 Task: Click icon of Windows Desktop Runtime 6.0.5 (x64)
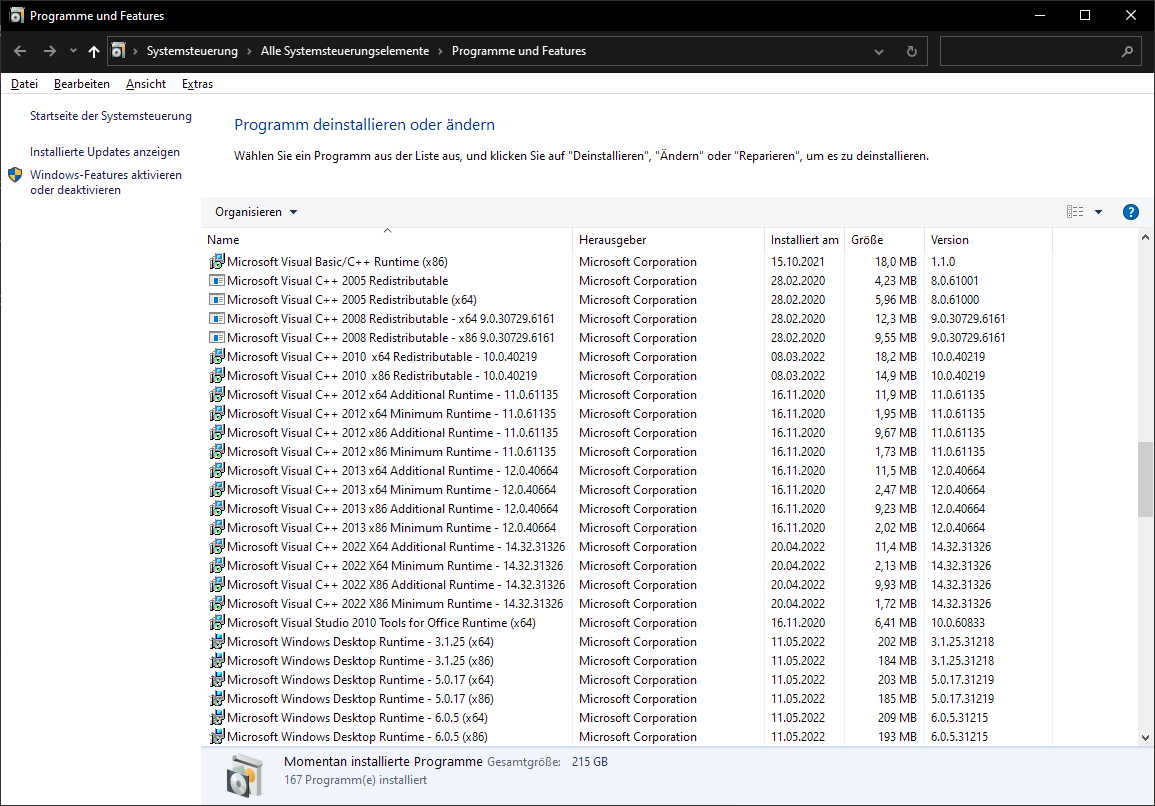pos(217,718)
